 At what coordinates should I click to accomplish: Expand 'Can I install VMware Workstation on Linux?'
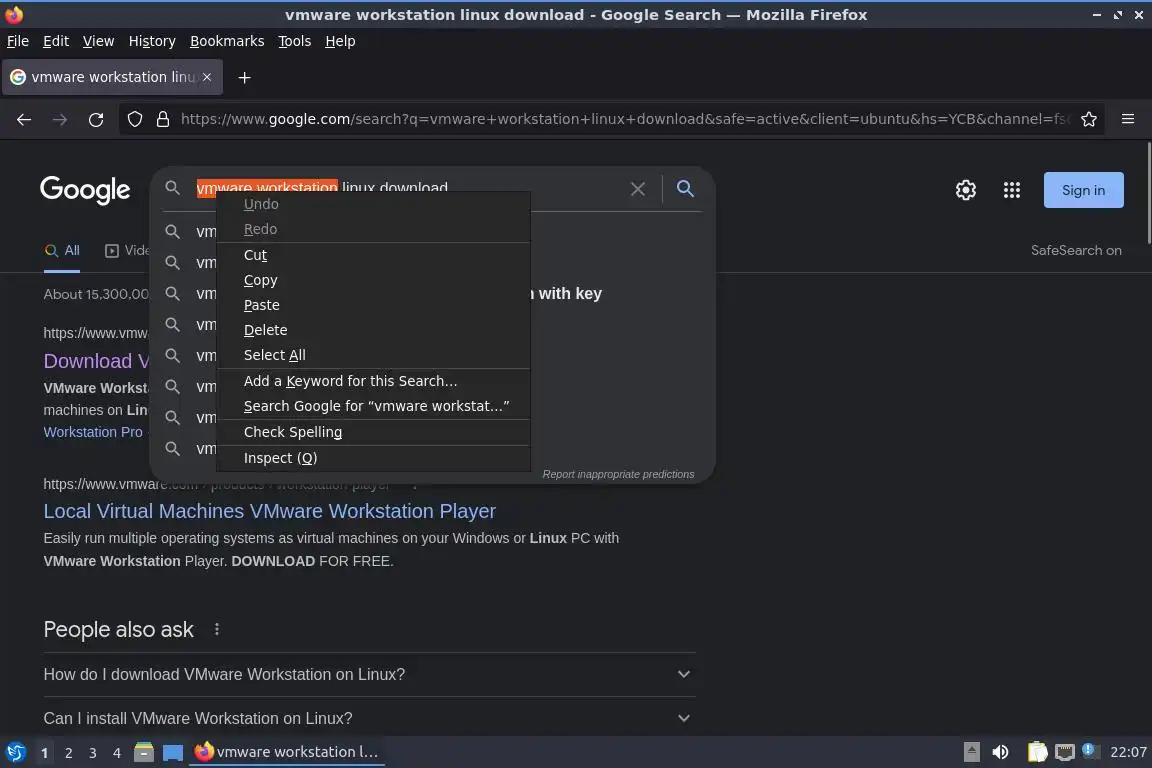click(x=370, y=718)
